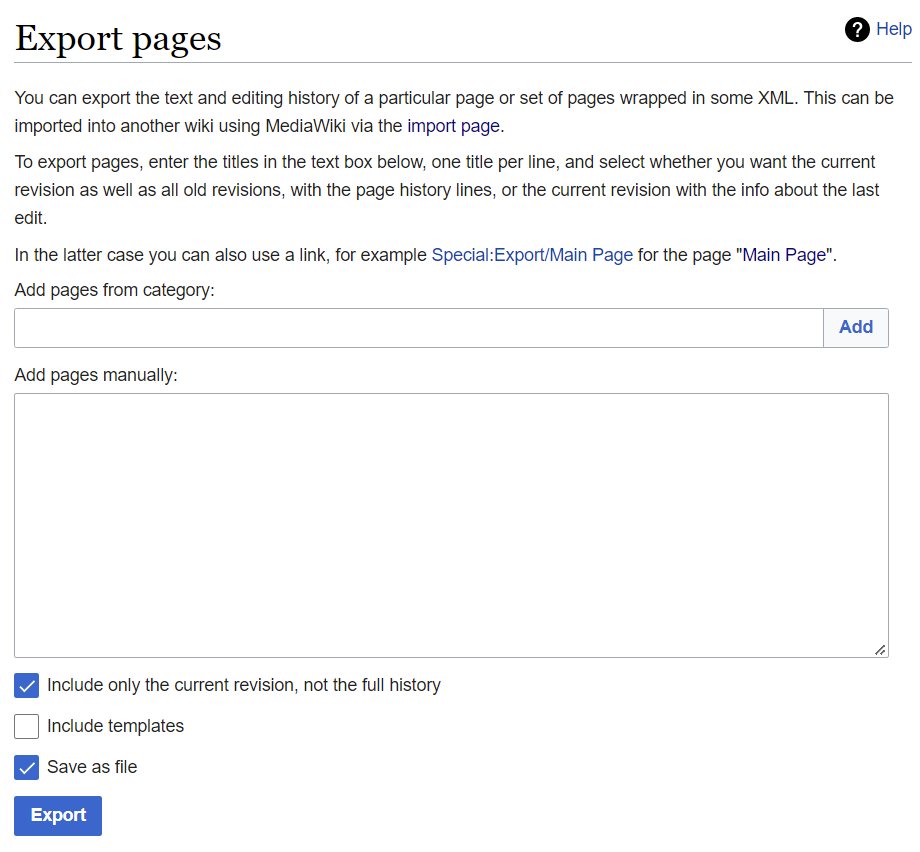Enable the Include templates checkbox

(27, 727)
